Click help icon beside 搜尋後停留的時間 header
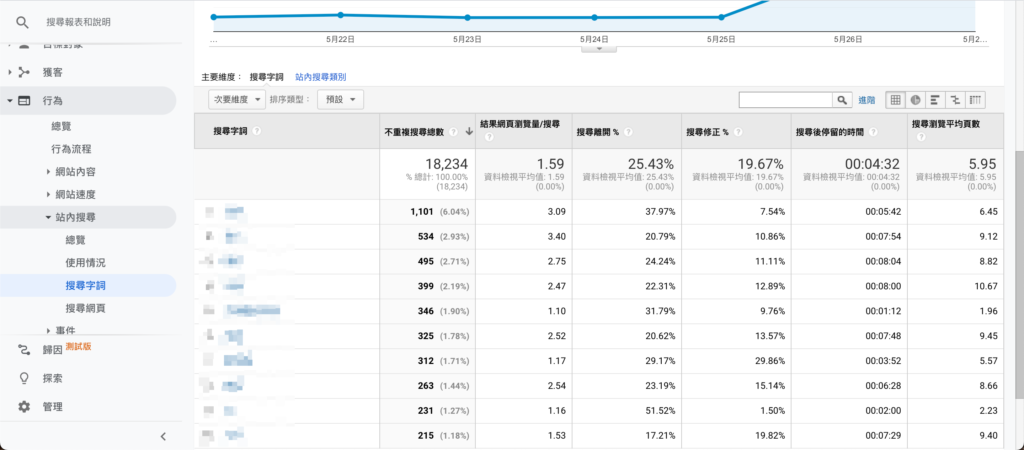Viewport: 1024px width, 450px height. (873, 132)
